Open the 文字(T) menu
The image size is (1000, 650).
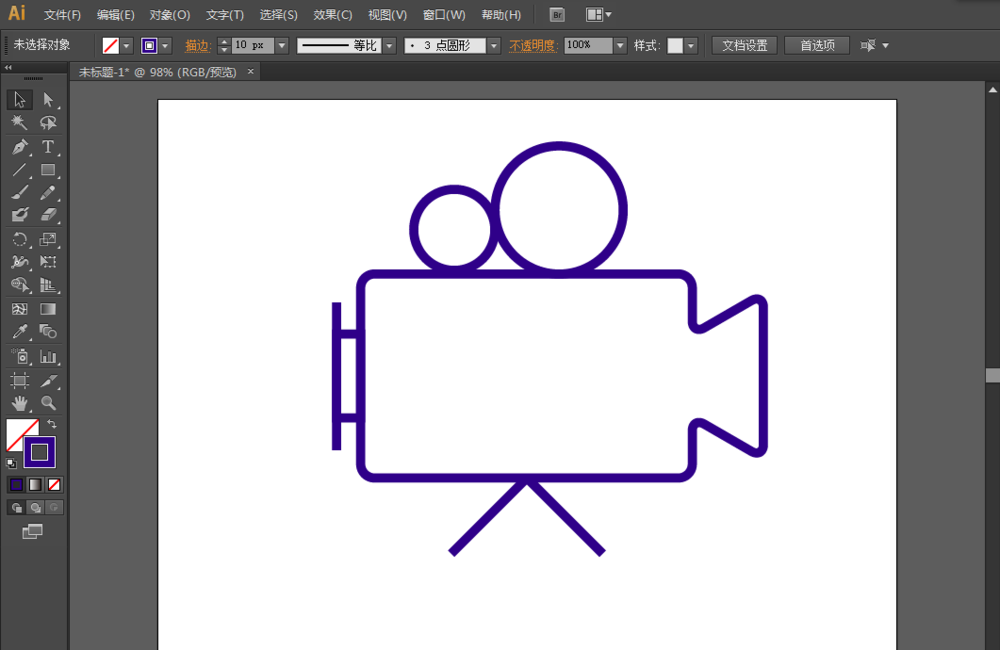[x=224, y=15]
